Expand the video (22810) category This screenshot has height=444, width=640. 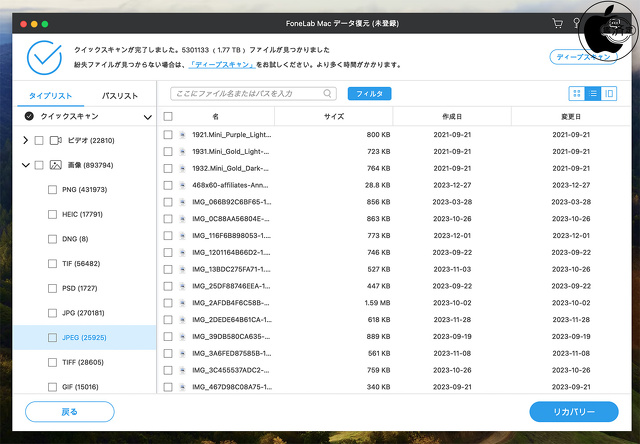[25, 140]
